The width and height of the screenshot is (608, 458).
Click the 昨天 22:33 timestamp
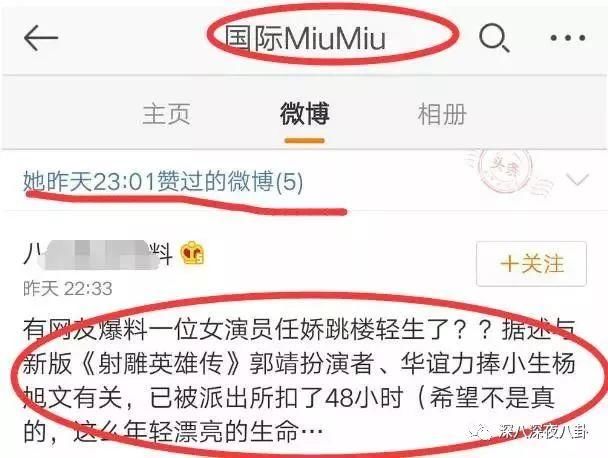[x=68, y=289]
